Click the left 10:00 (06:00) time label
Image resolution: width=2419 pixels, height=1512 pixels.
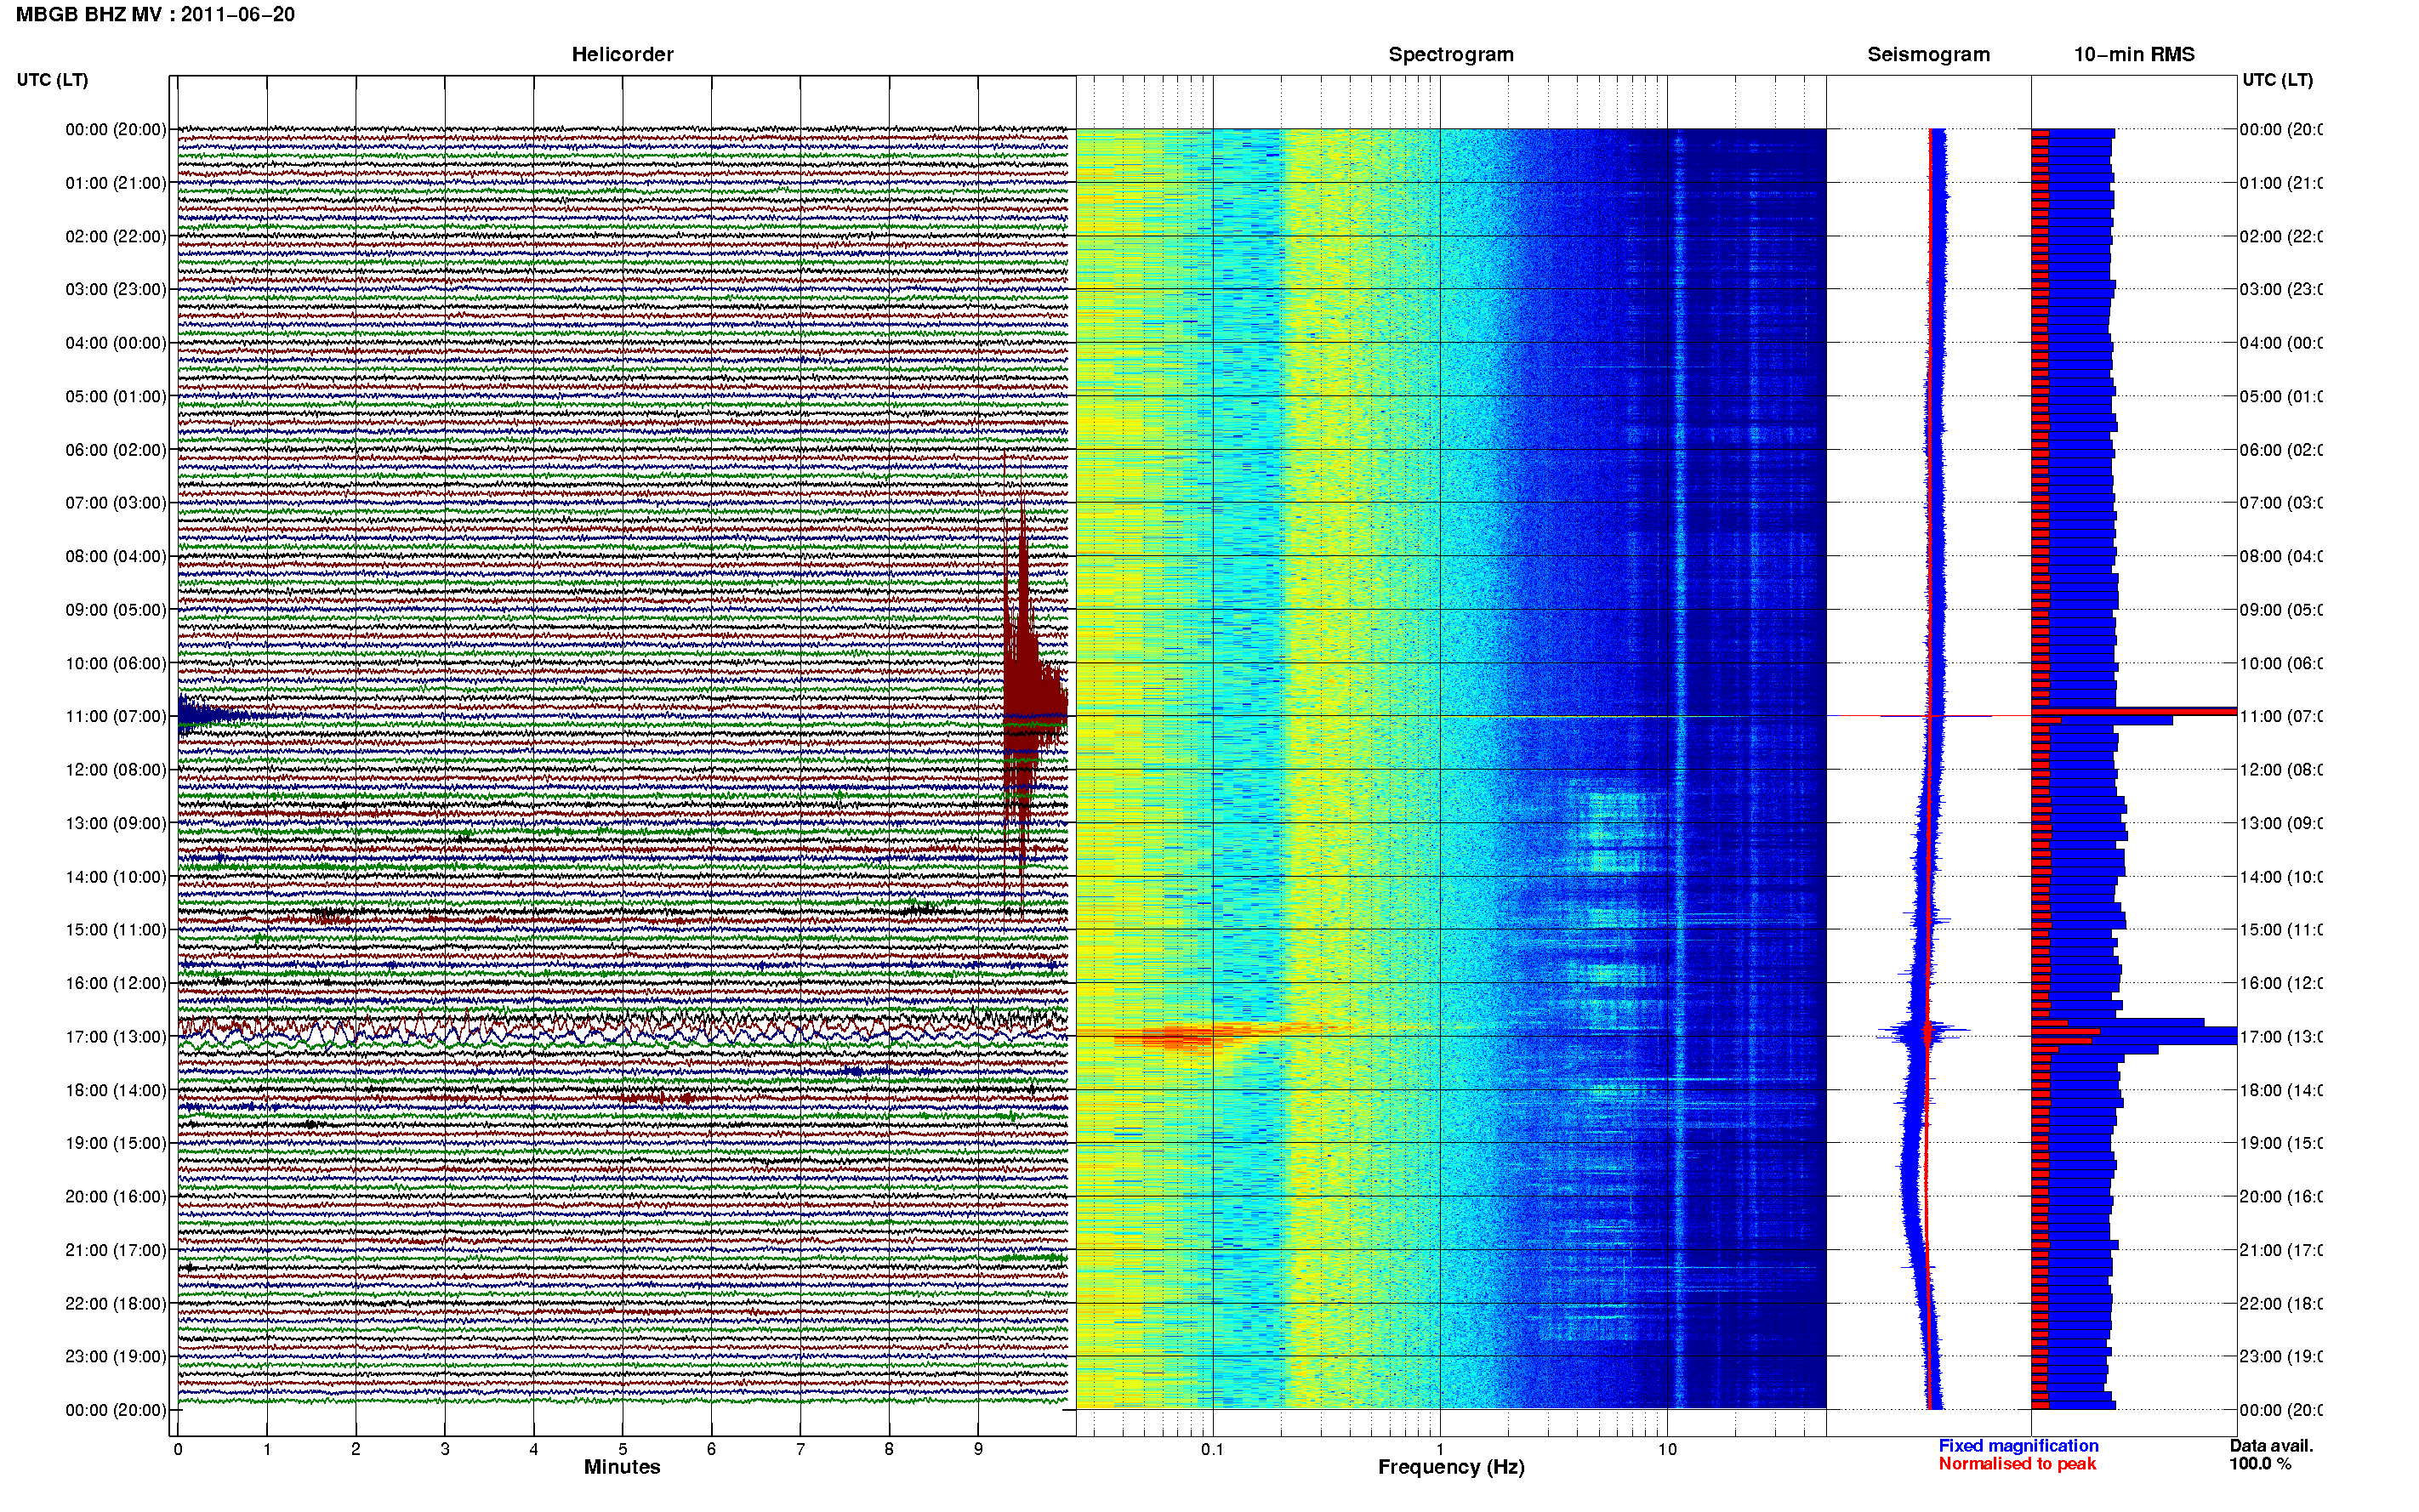(116, 663)
